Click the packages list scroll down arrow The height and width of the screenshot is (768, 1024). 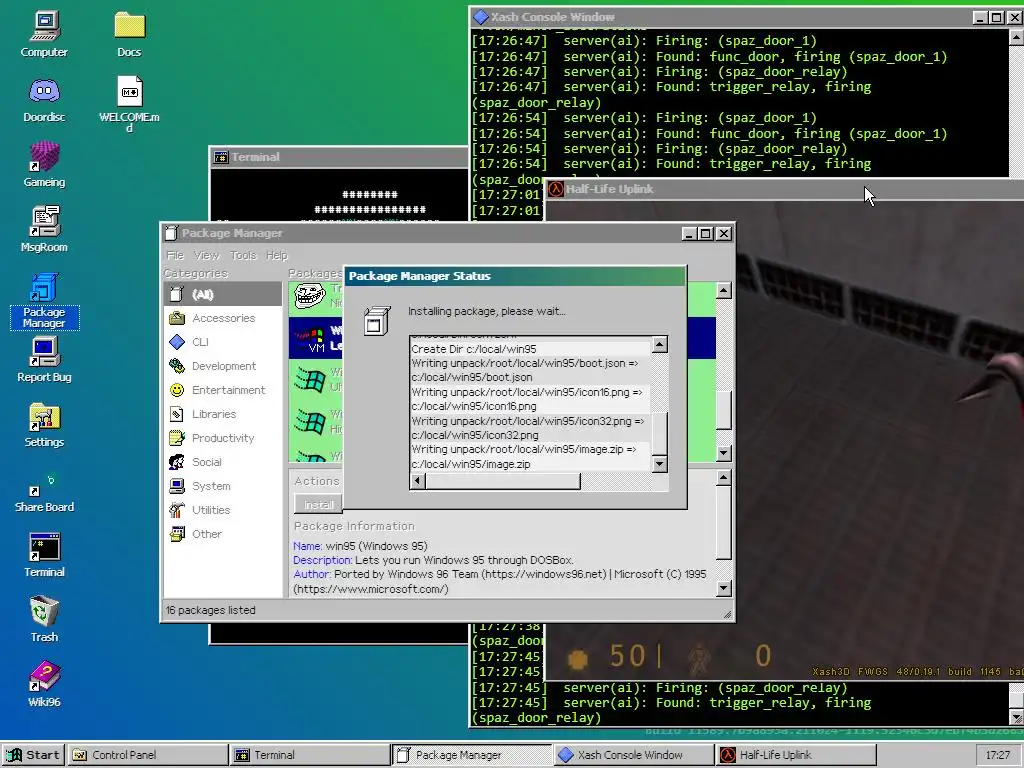click(x=724, y=453)
